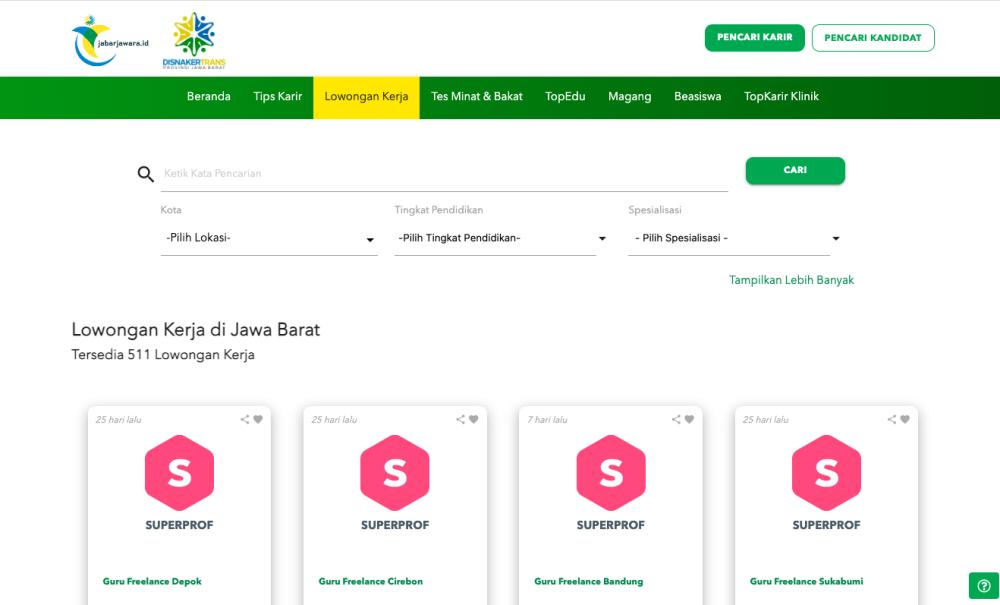This screenshot has height=605, width=1000.
Task: Click the search magnifier icon
Action: coord(145,173)
